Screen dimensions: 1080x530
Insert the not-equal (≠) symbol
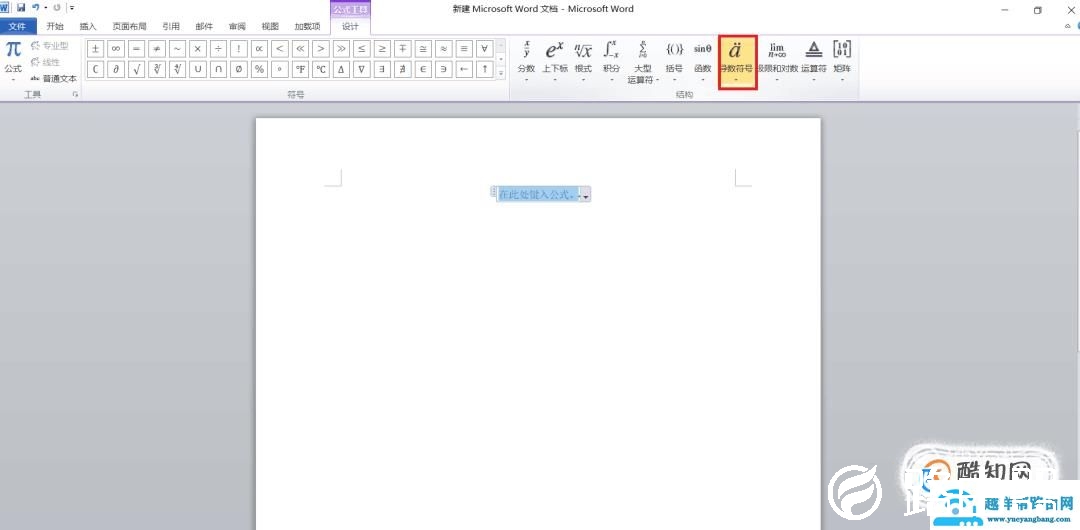(x=157, y=49)
